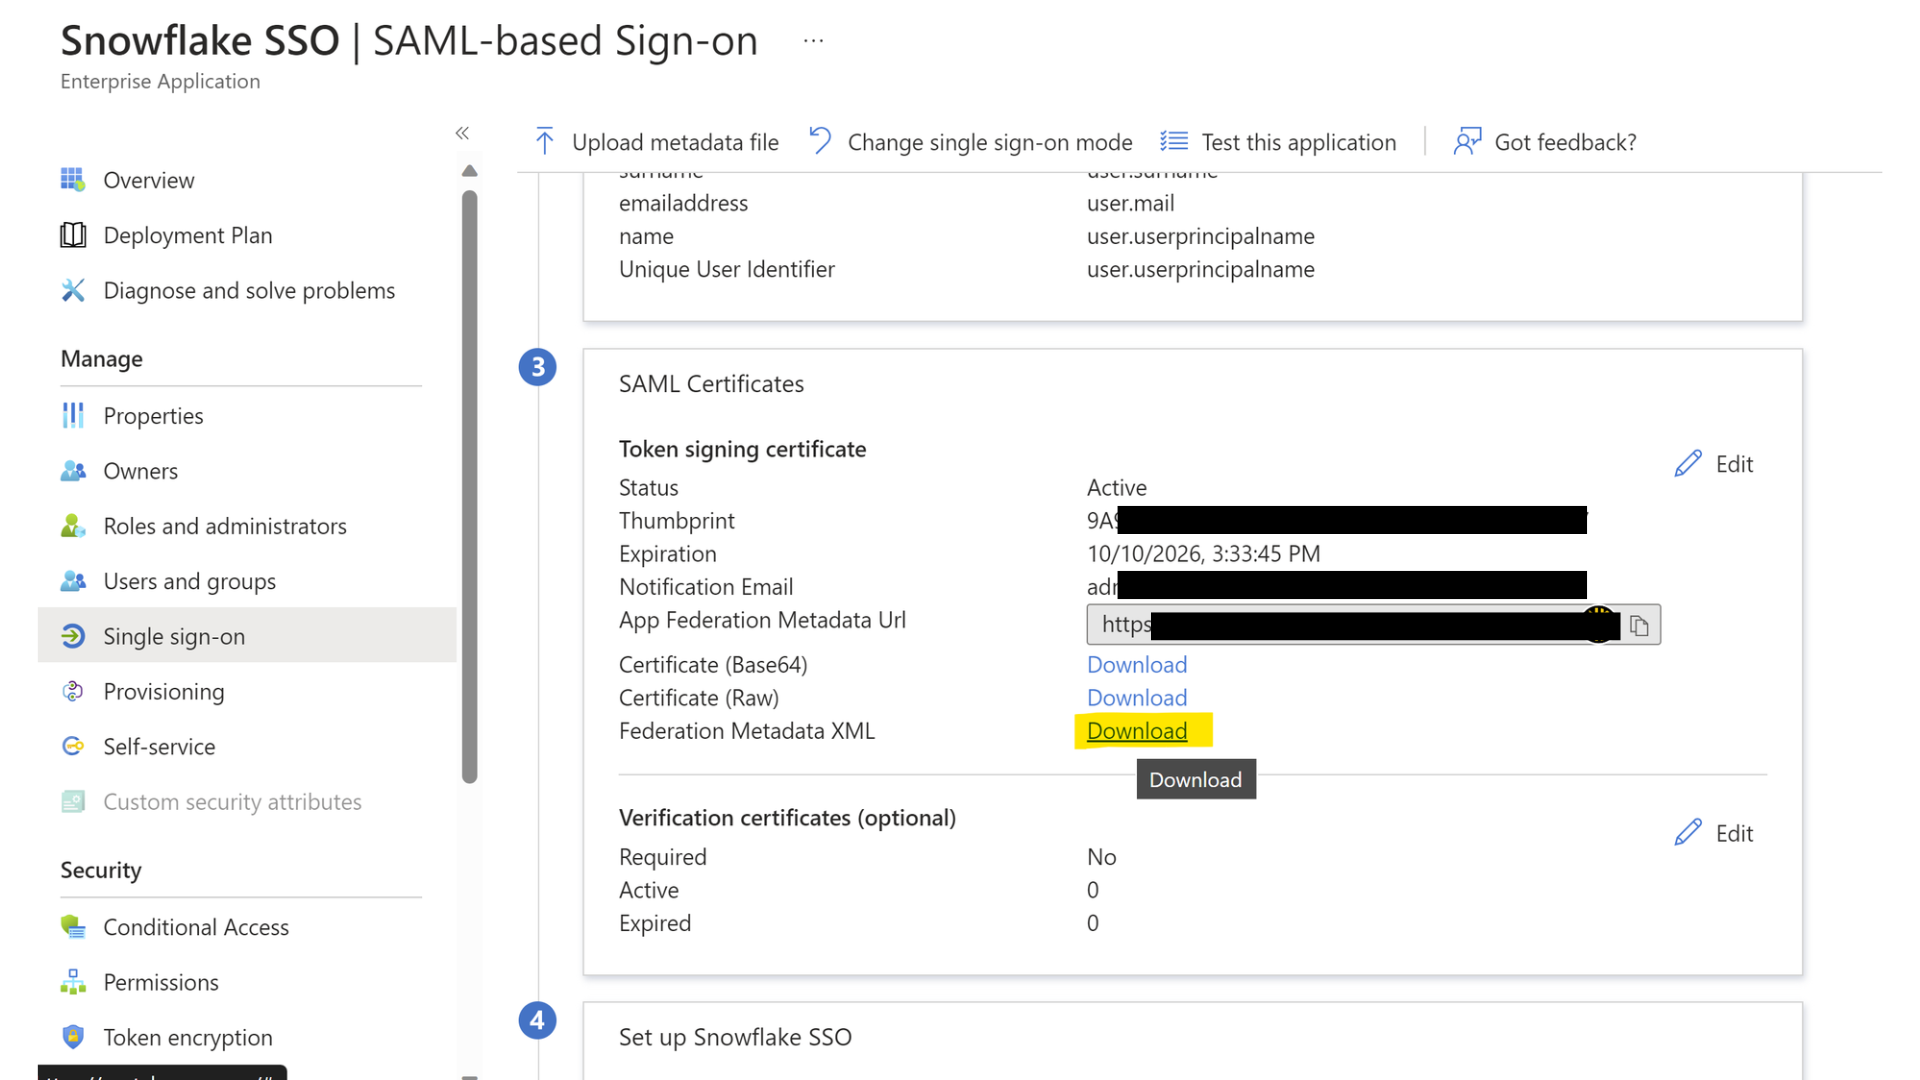Click the upload arrow icon
Image resolution: width=1920 pixels, height=1080 pixels.
(x=545, y=141)
